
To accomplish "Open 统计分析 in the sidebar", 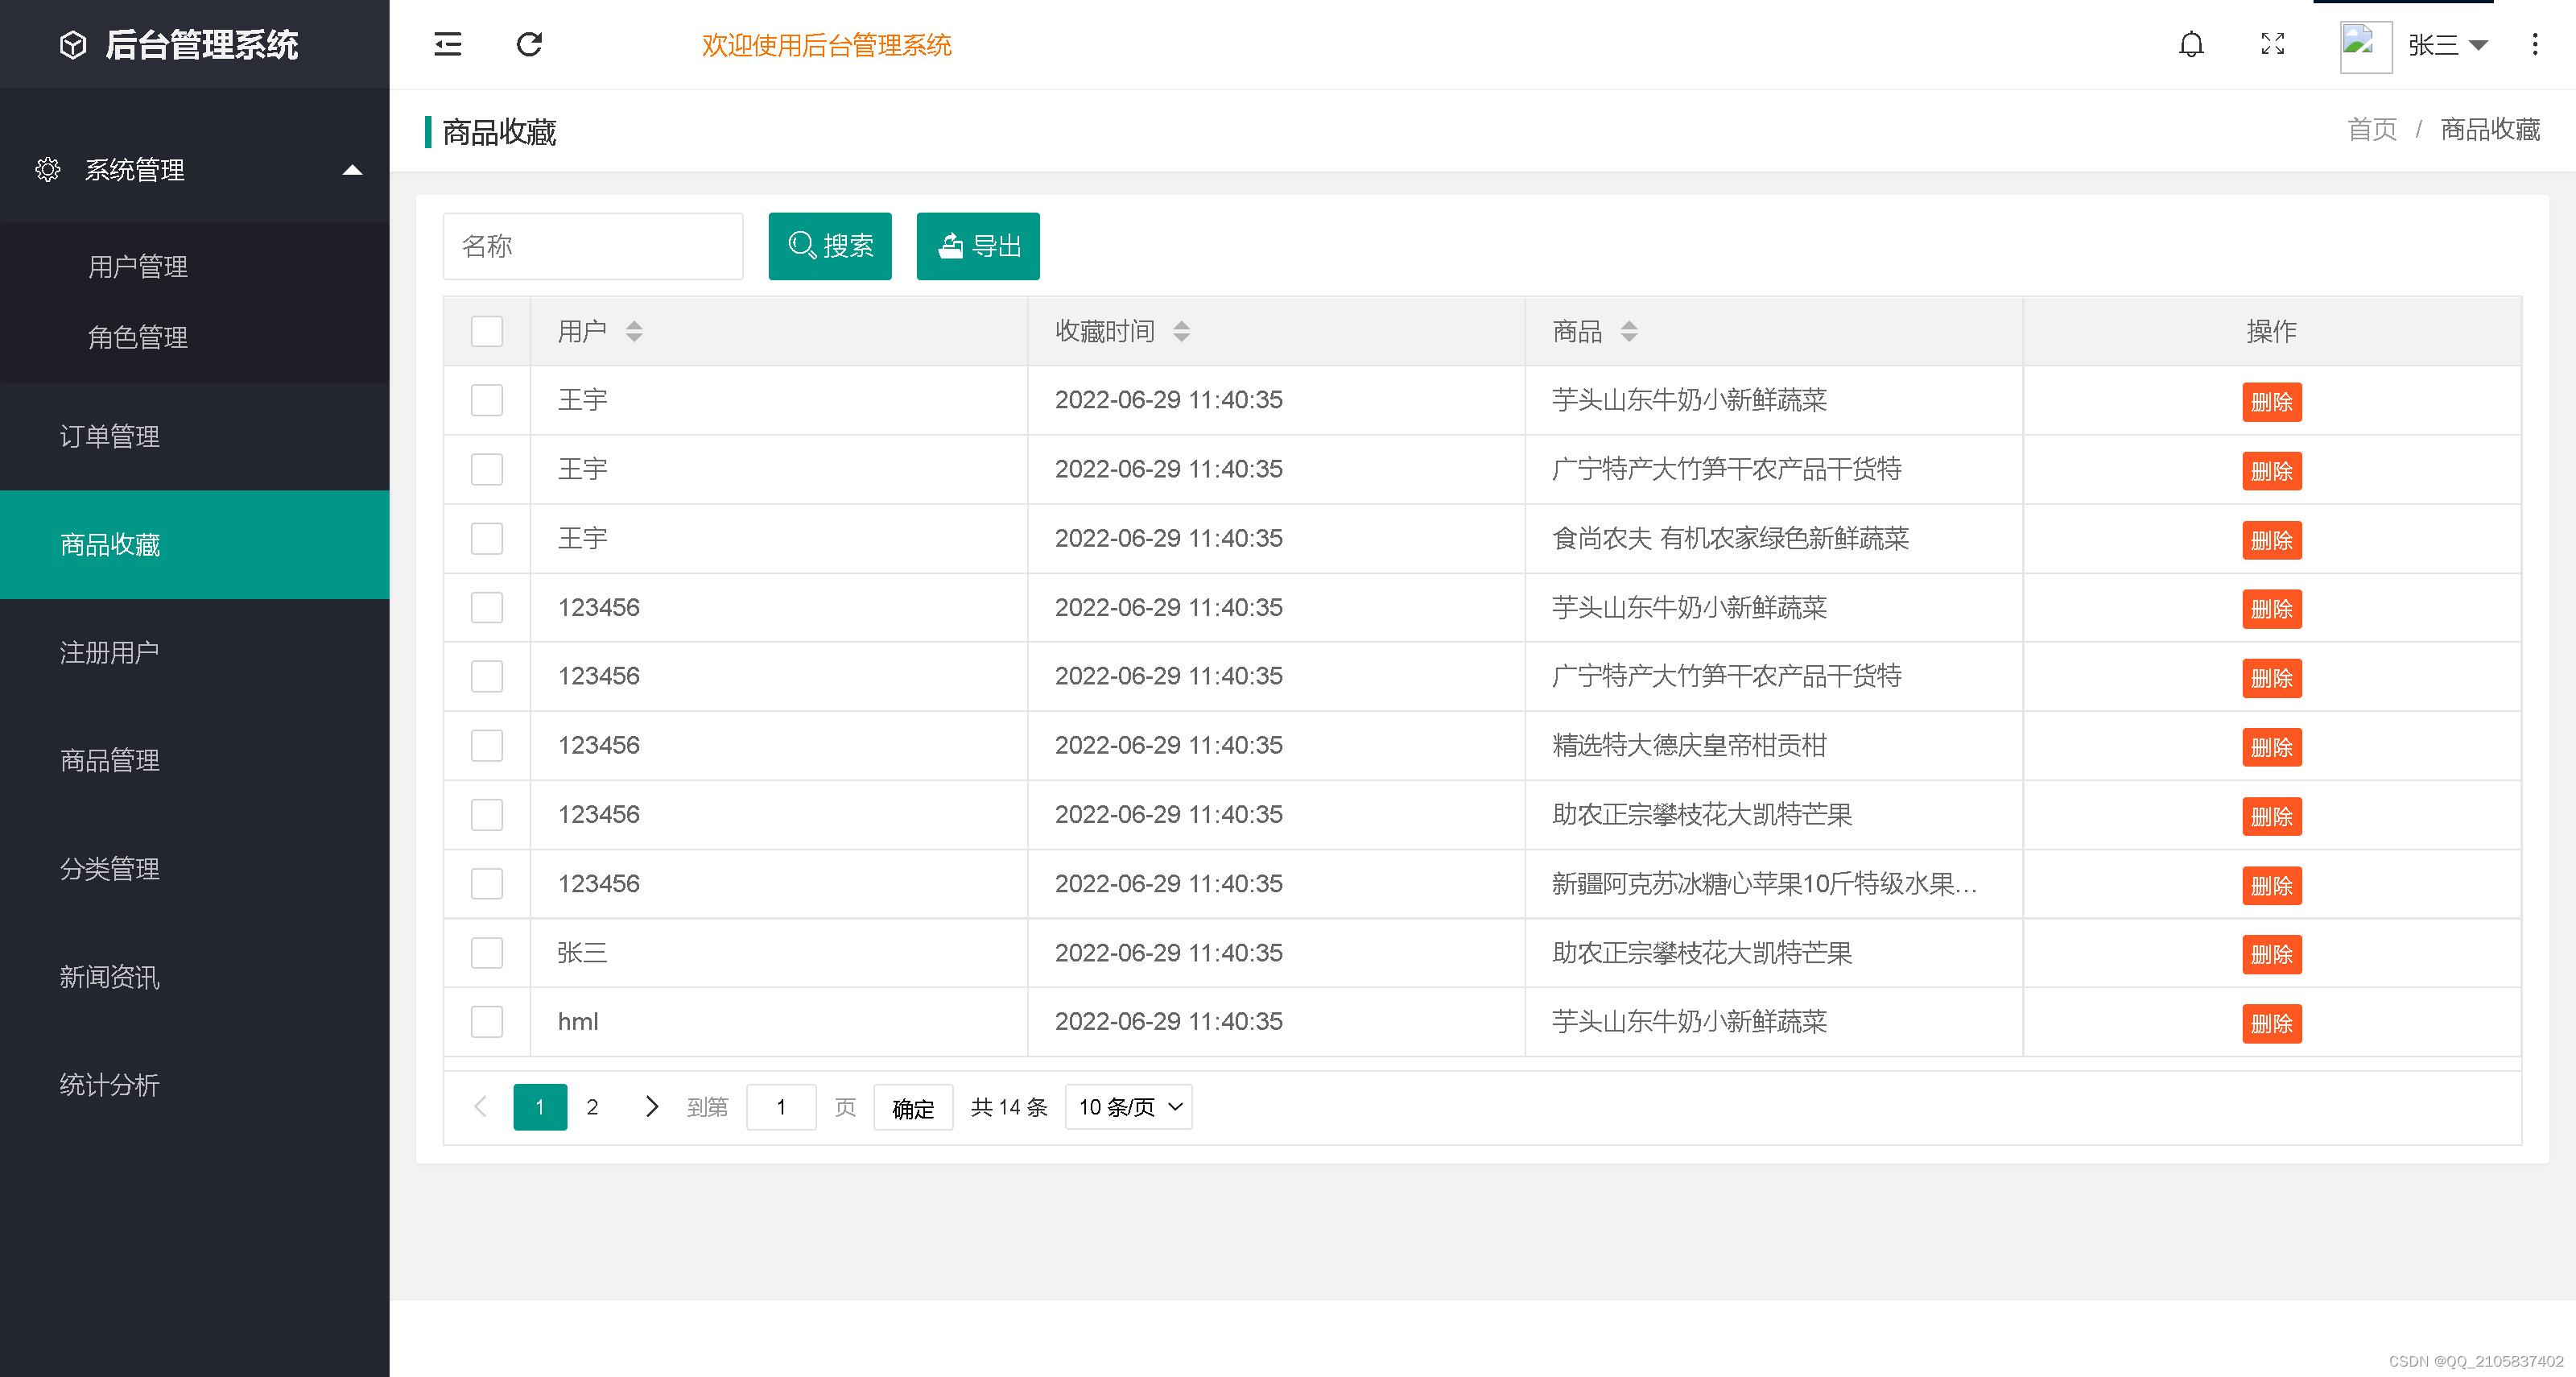I will (x=194, y=1084).
